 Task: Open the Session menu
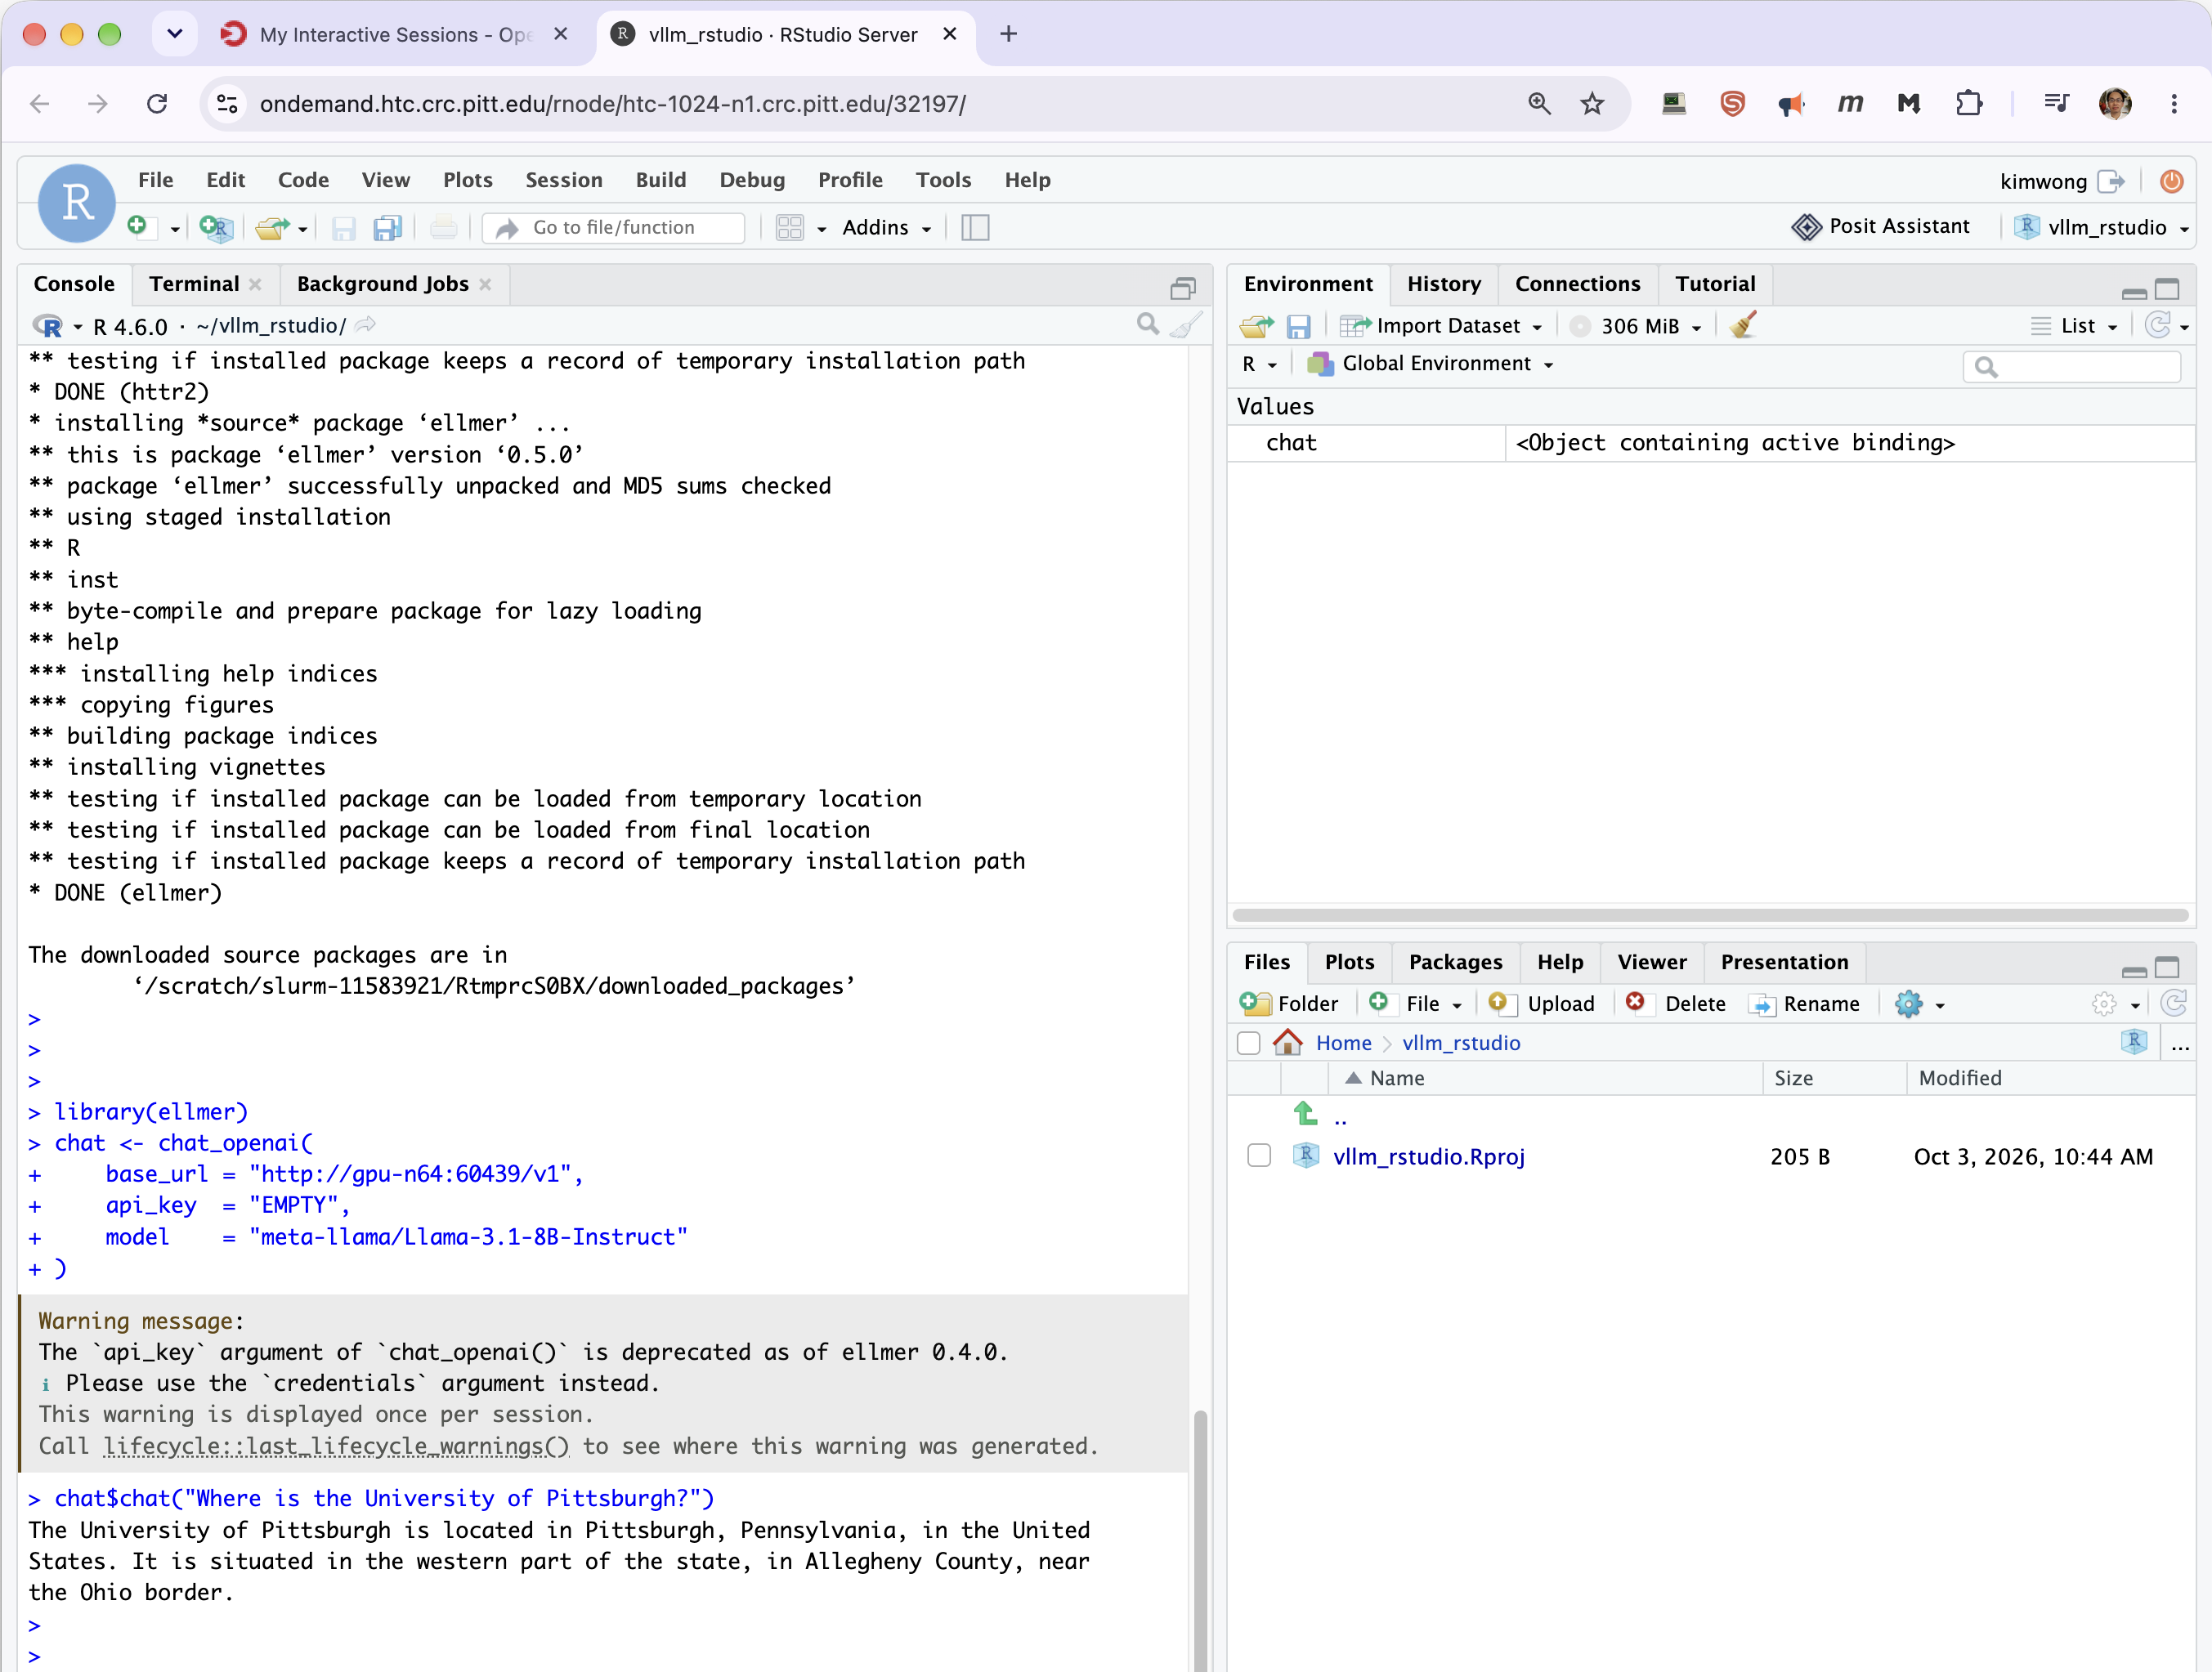tap(564, 180)
